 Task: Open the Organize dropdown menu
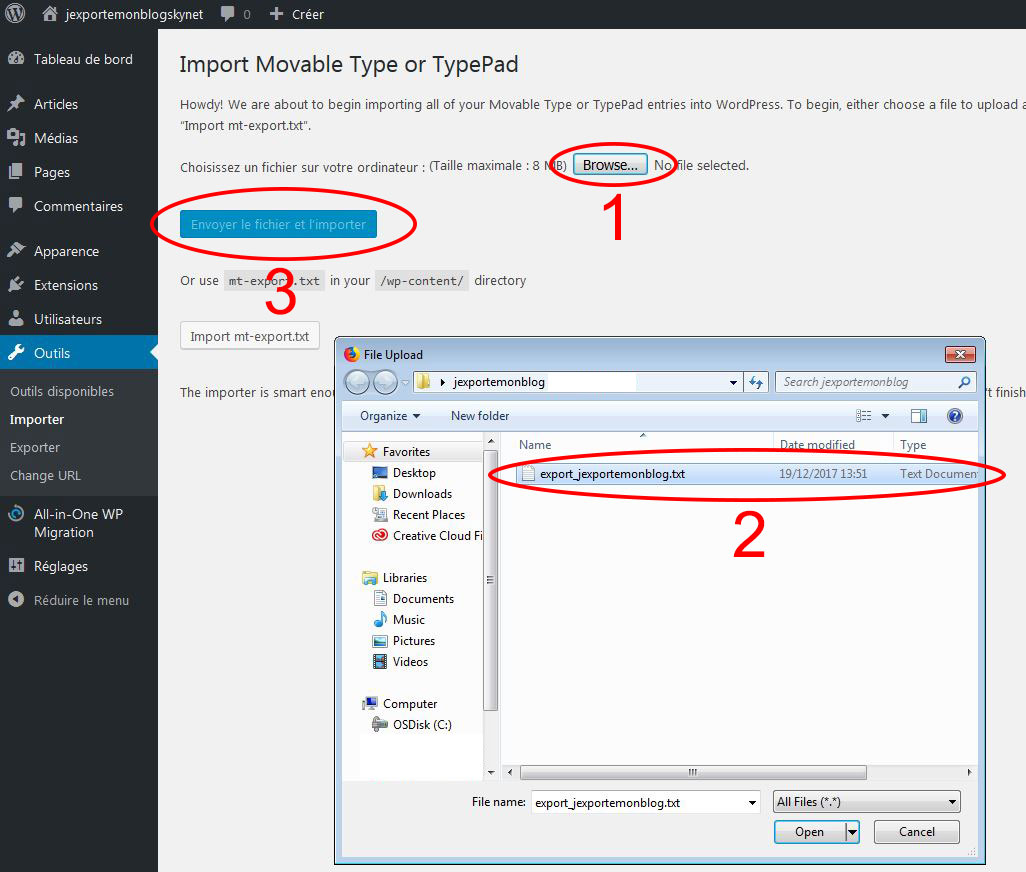tap(390, 415)
